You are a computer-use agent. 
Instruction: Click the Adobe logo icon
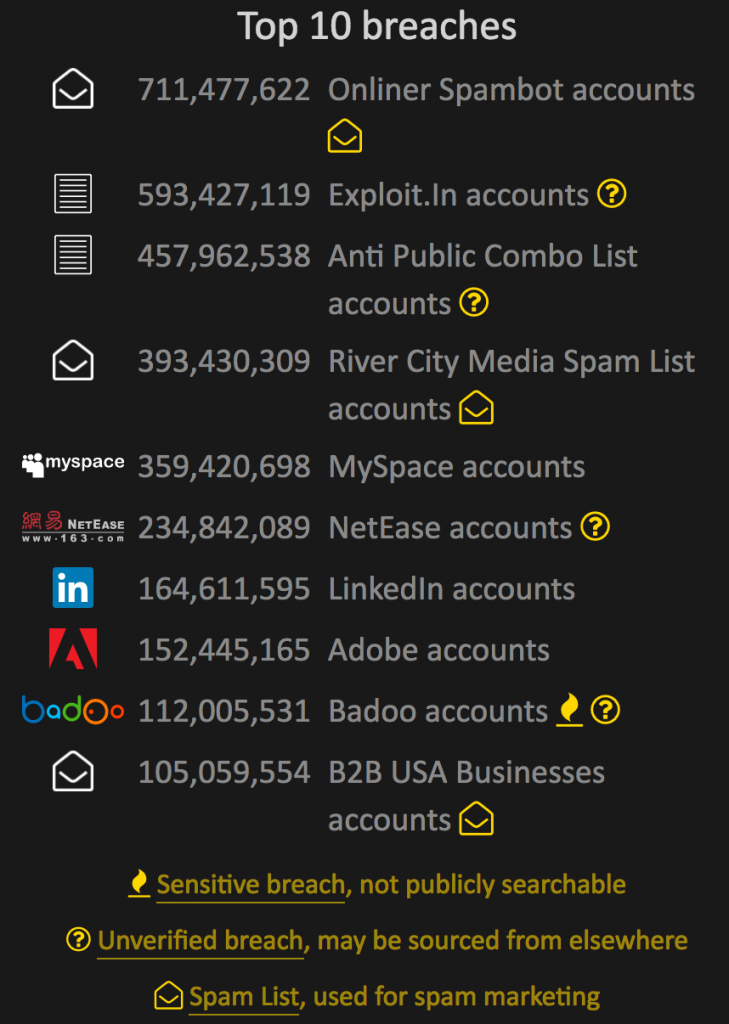[x=73, y=648]
